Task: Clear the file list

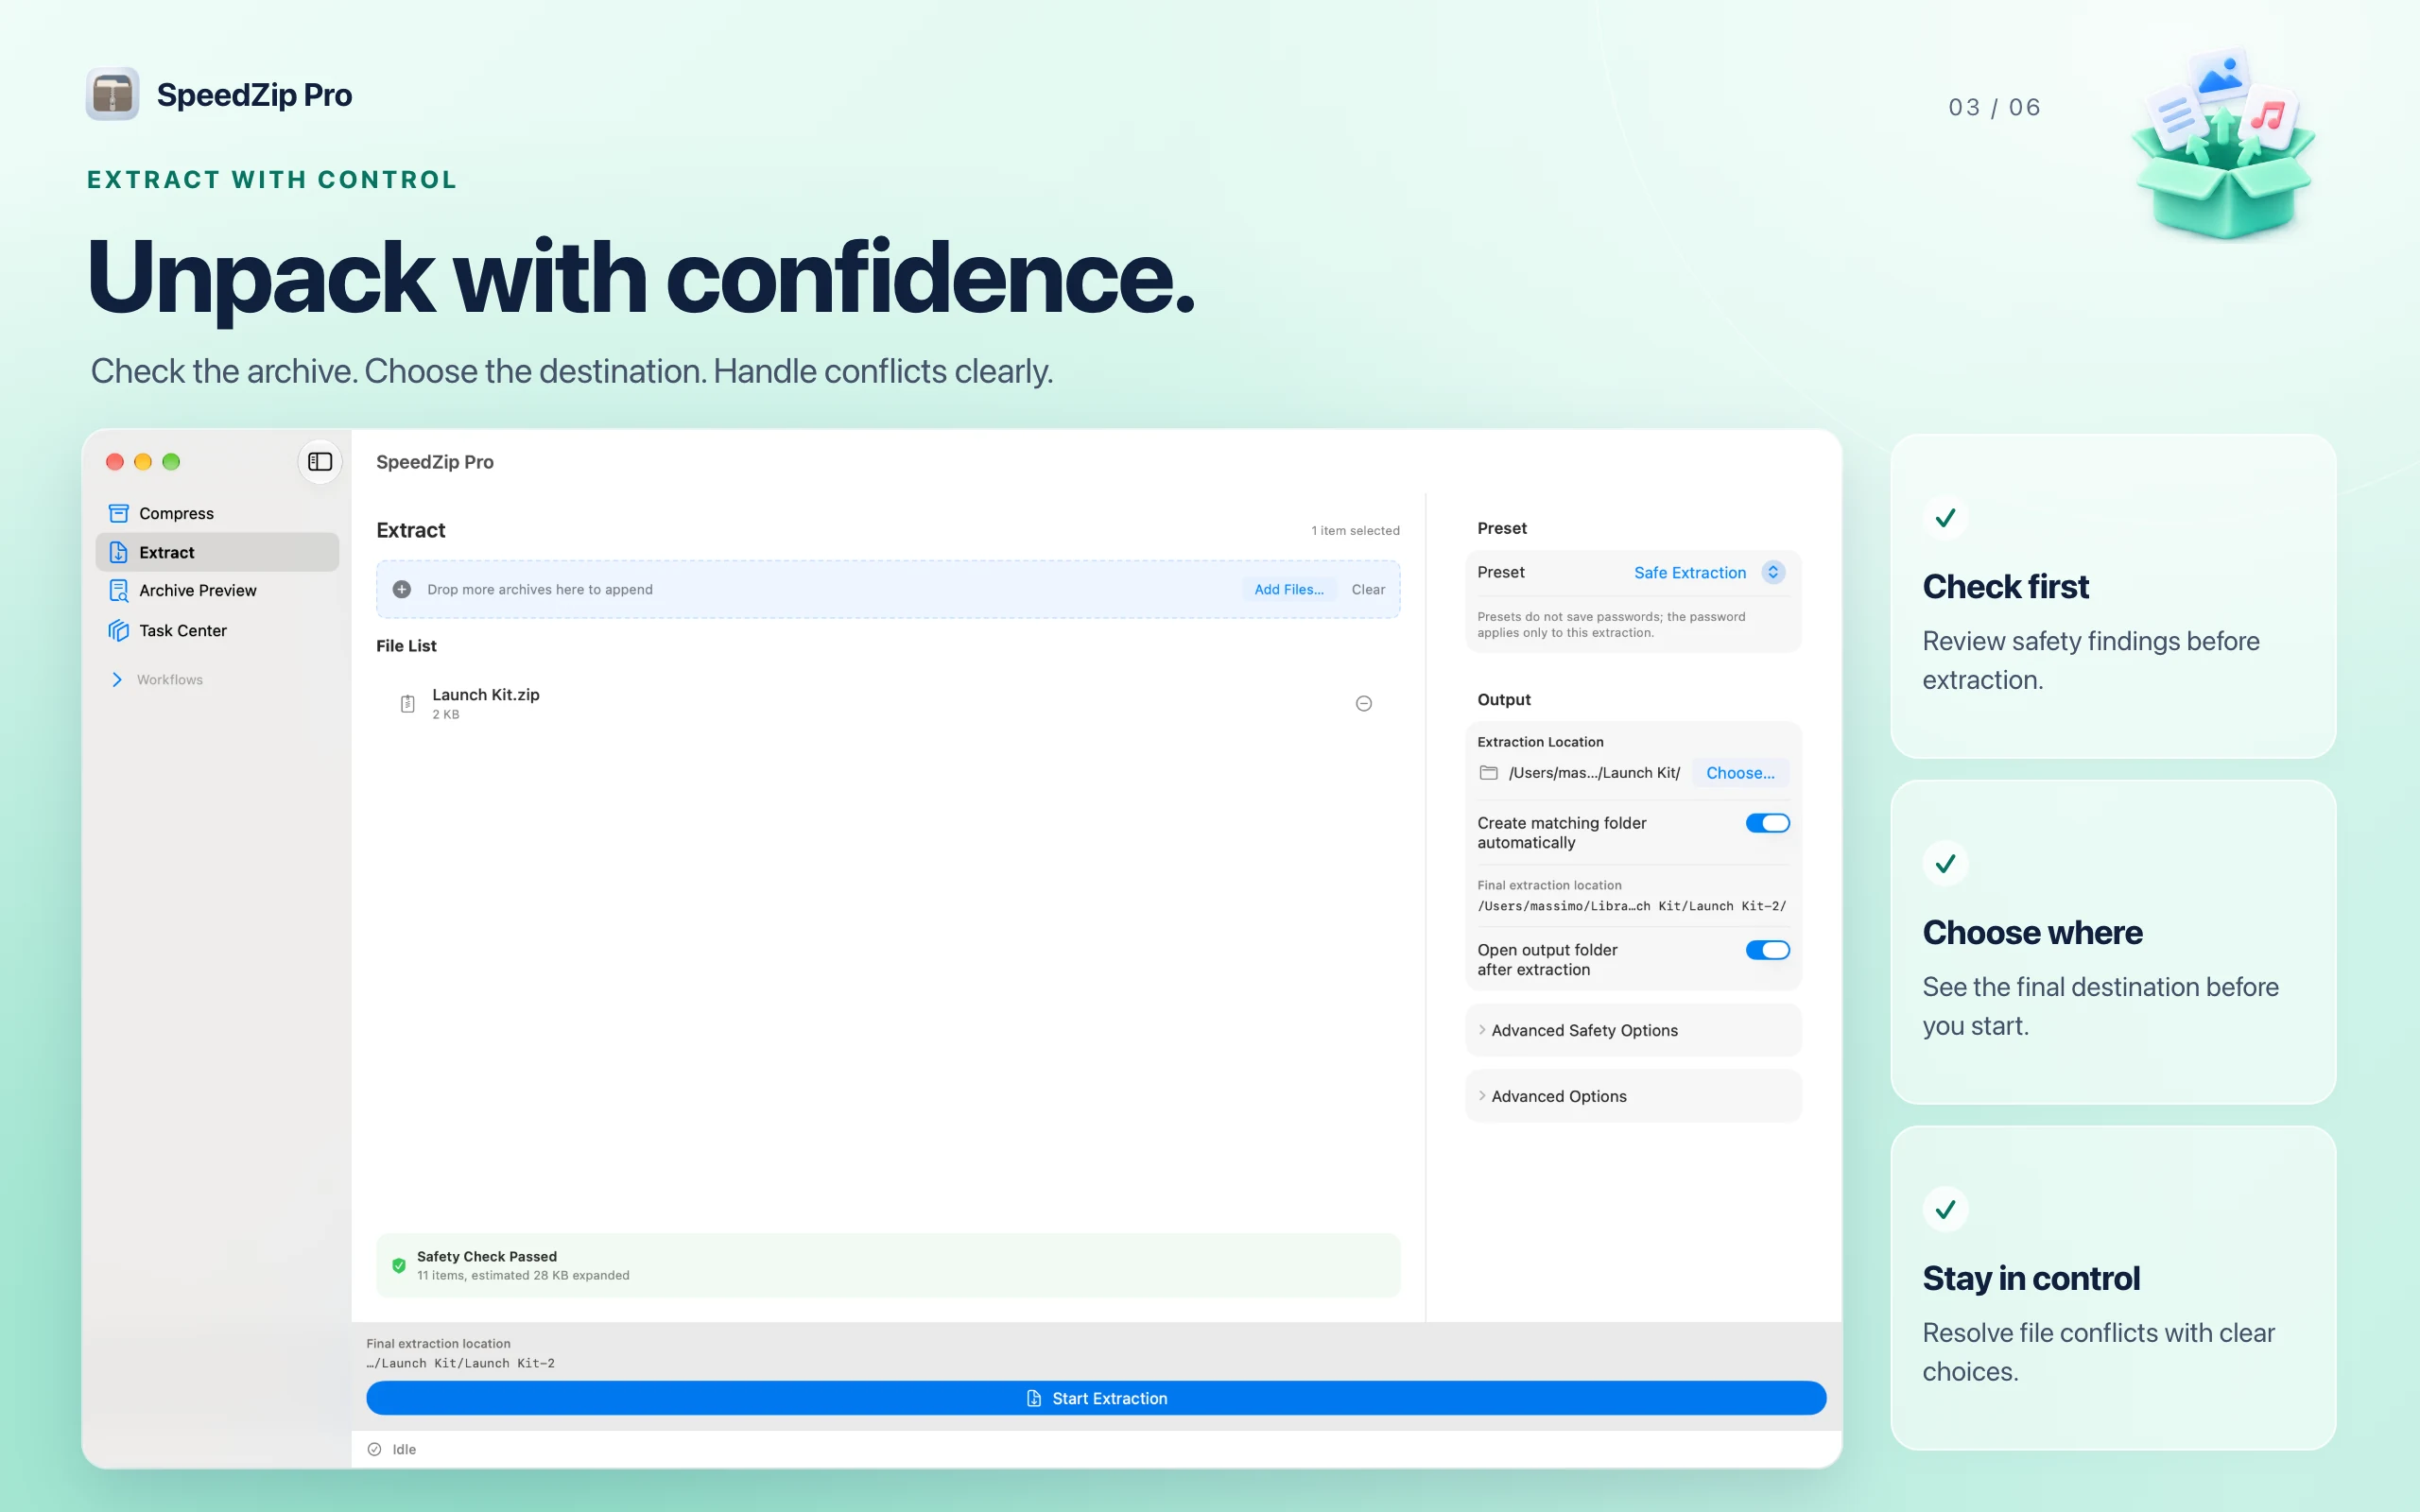Action: (x=1368, y=589)
